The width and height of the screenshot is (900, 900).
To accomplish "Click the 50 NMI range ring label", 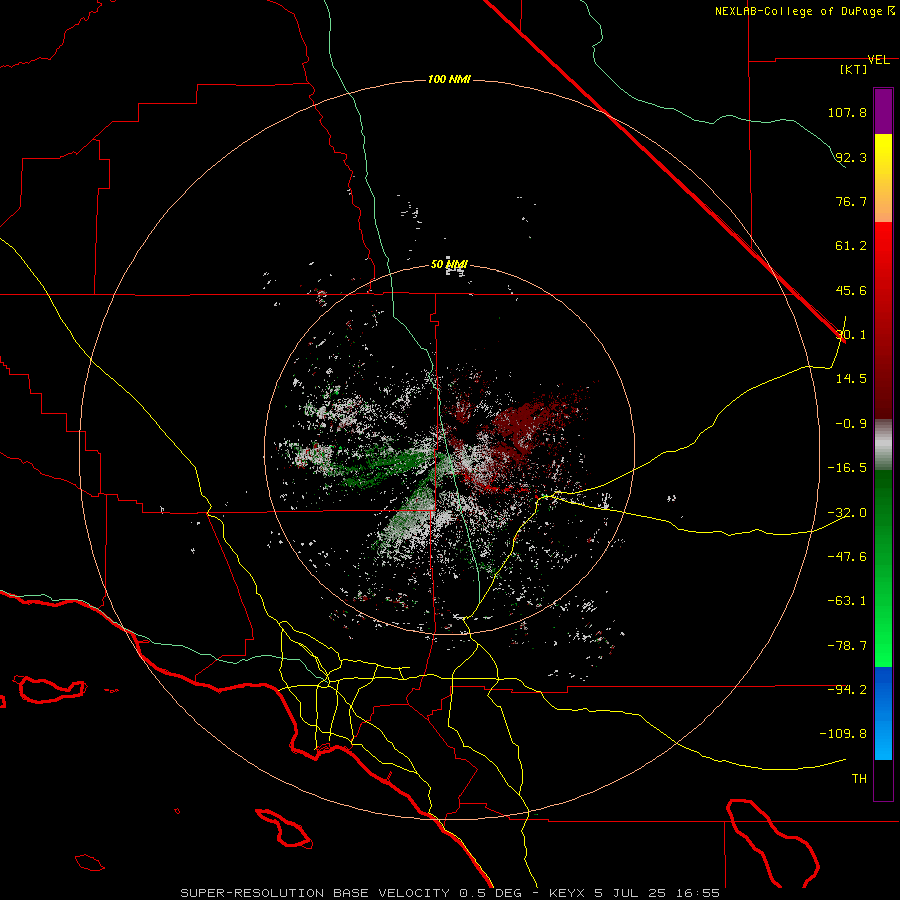I will (x=449, y=265).
